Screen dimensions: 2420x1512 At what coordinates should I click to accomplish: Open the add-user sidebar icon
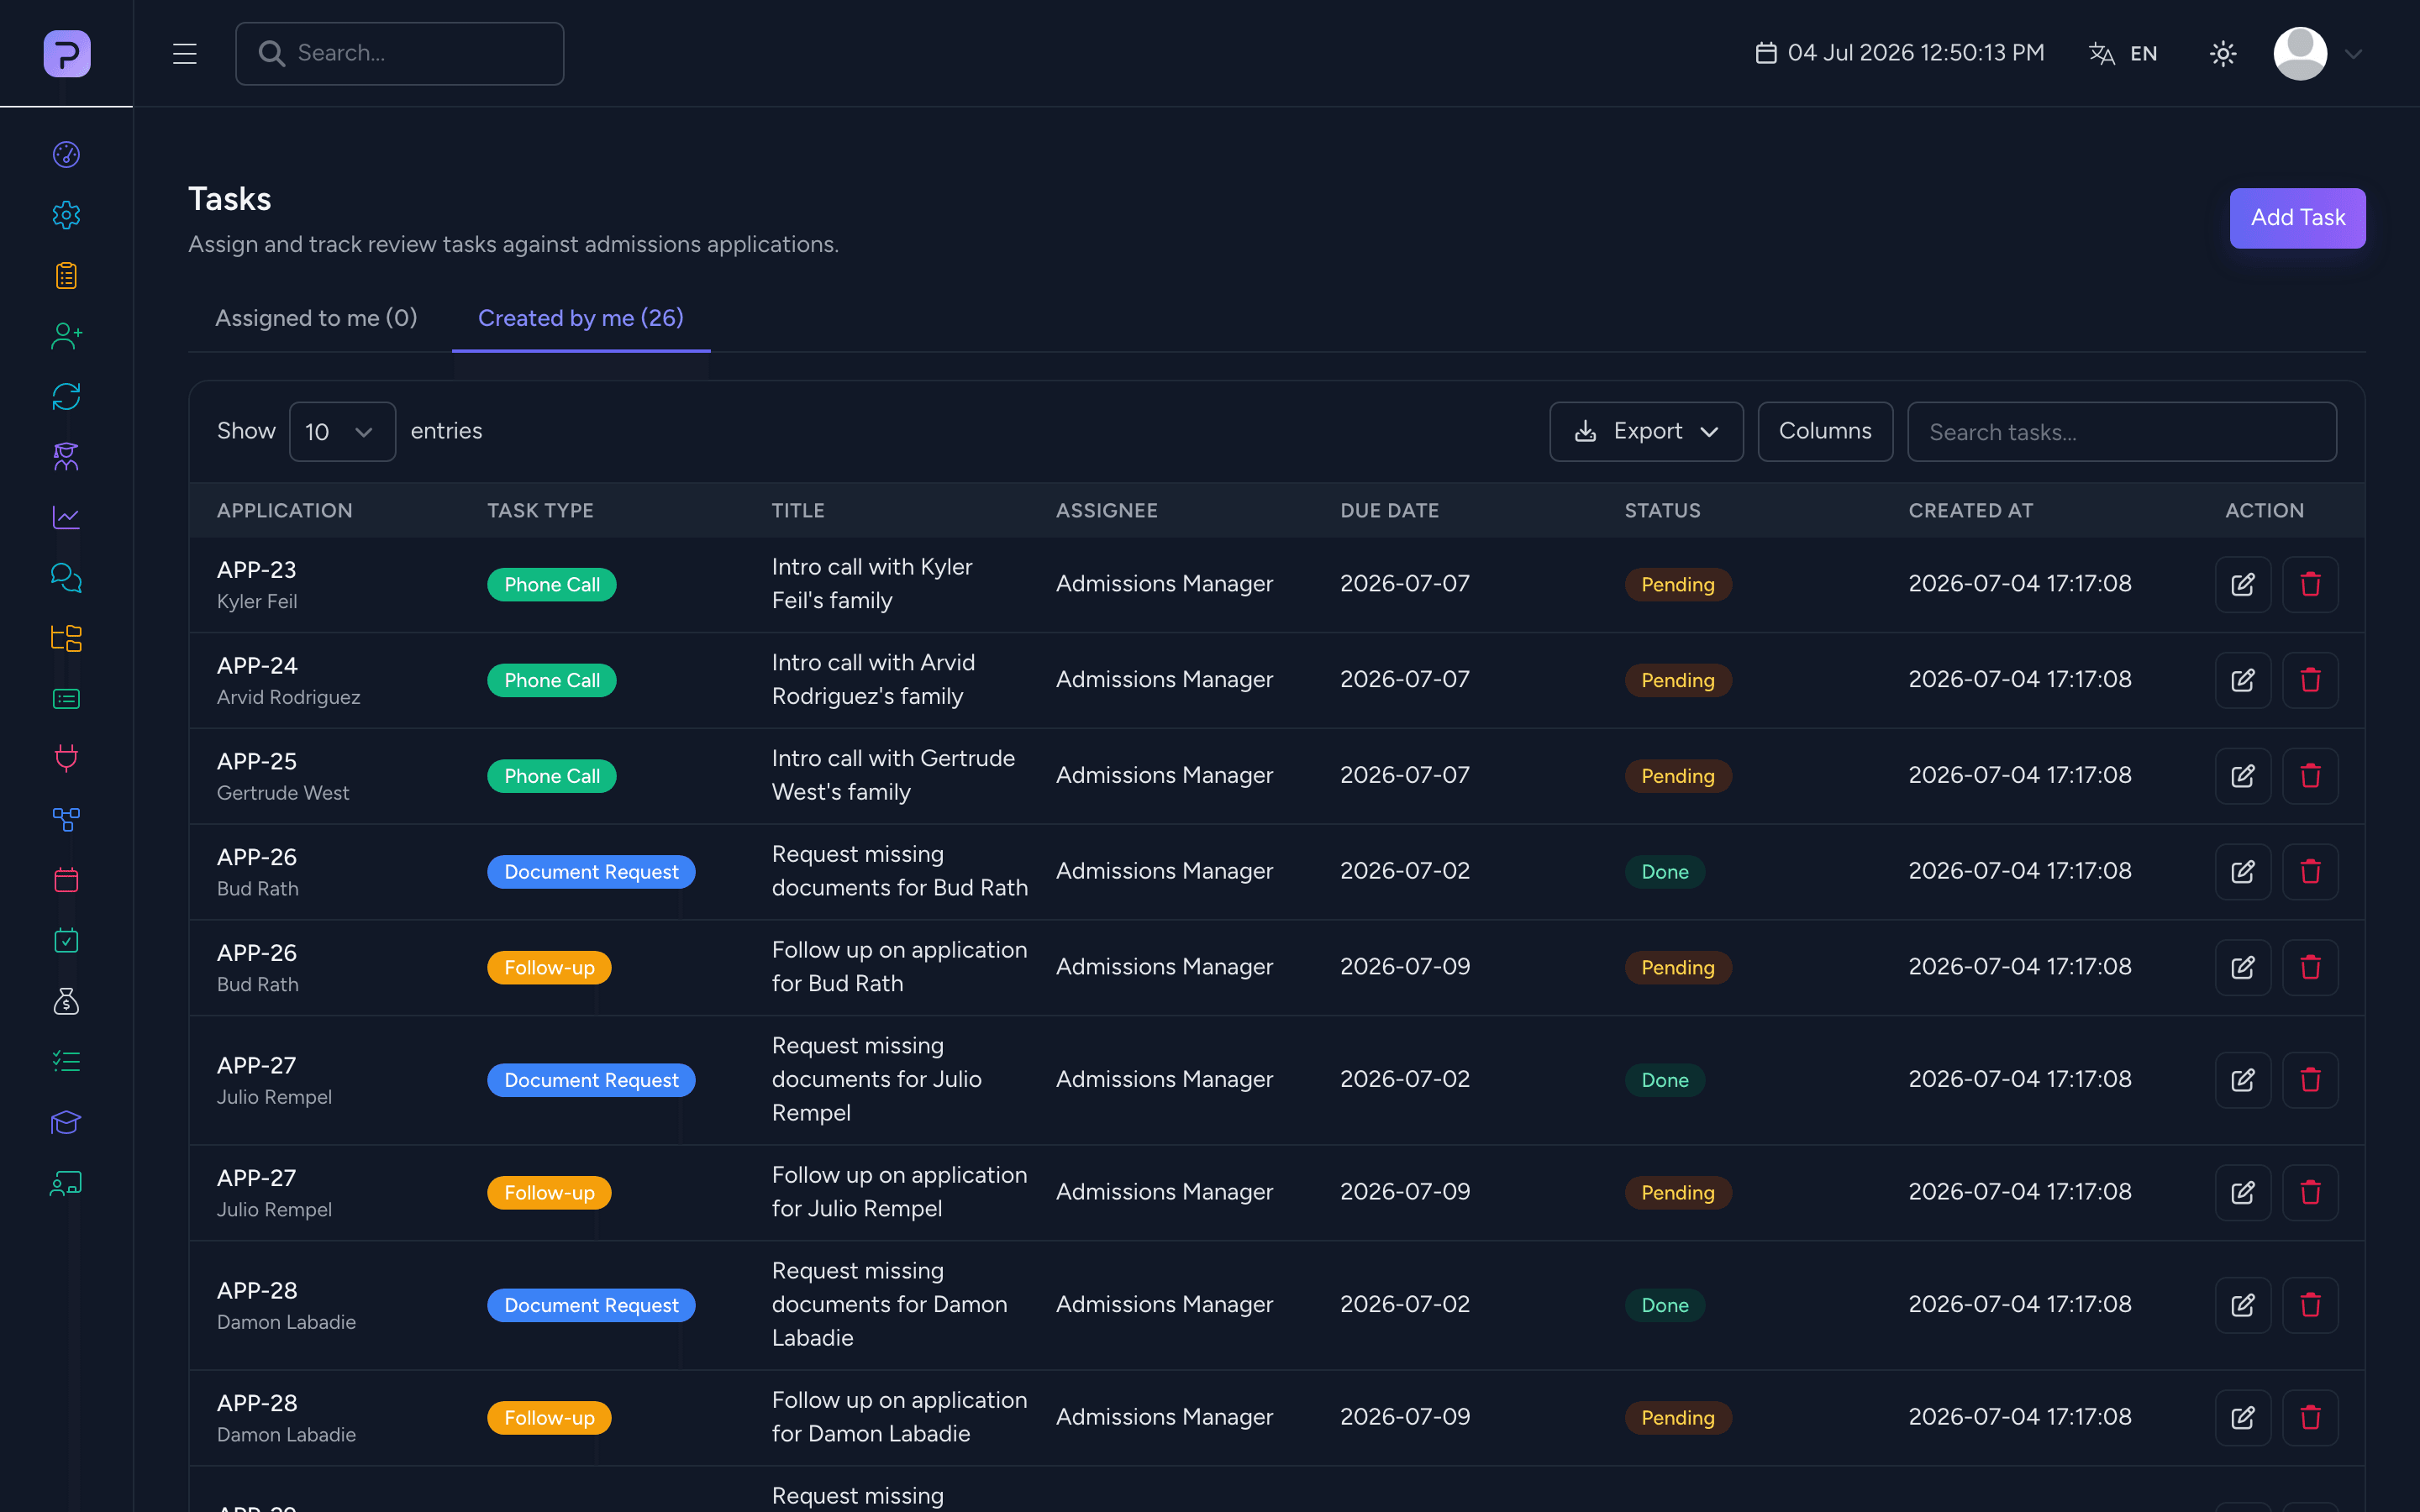point(66,336)
